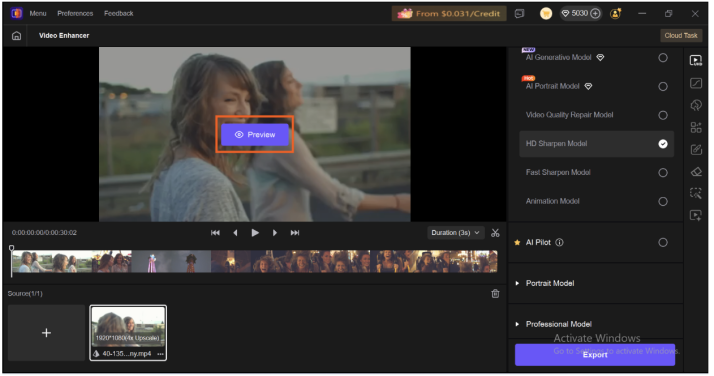Open the message panel icon in title bar

tap(520, 14)
